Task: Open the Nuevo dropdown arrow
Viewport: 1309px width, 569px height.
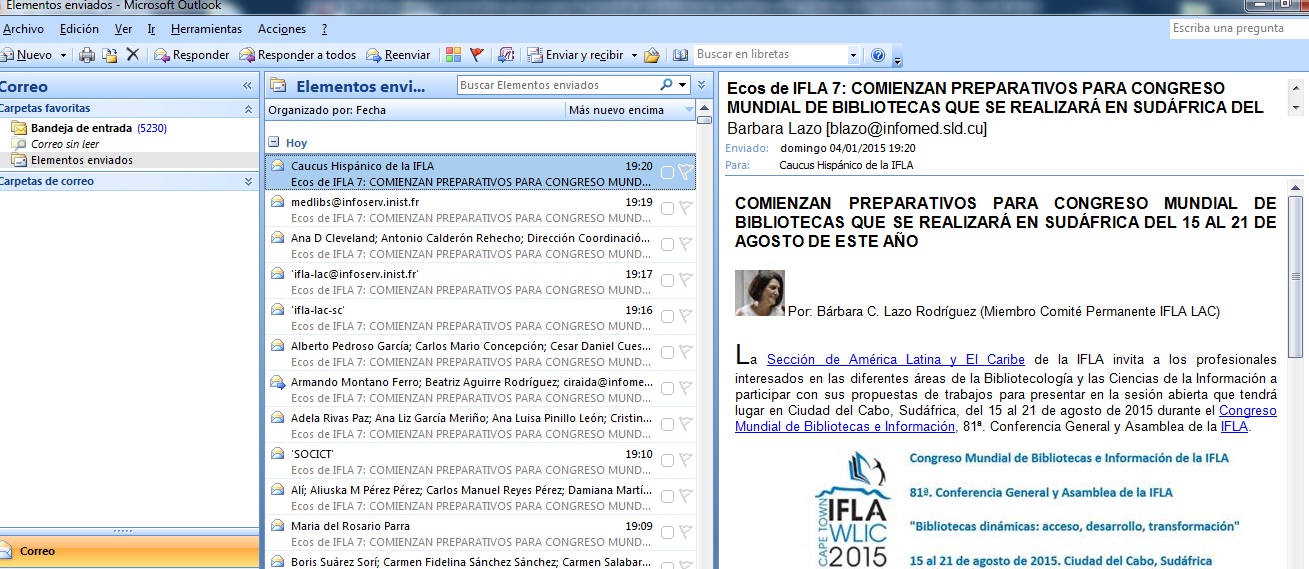Action: point(63,55)
